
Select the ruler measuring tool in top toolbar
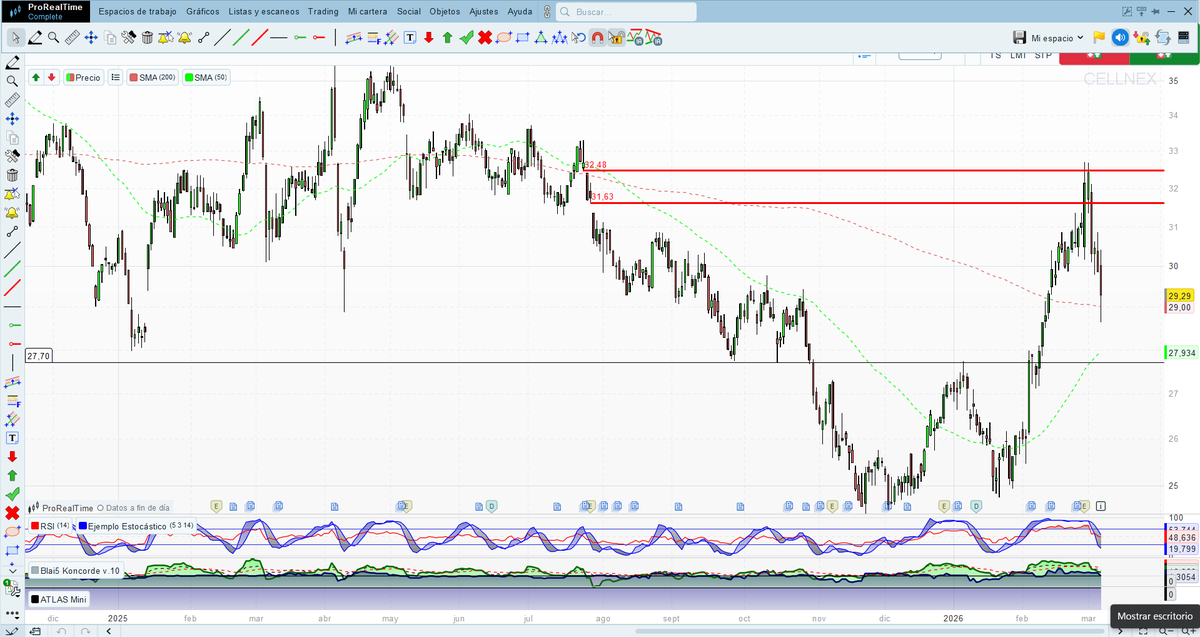click(73, 37)
